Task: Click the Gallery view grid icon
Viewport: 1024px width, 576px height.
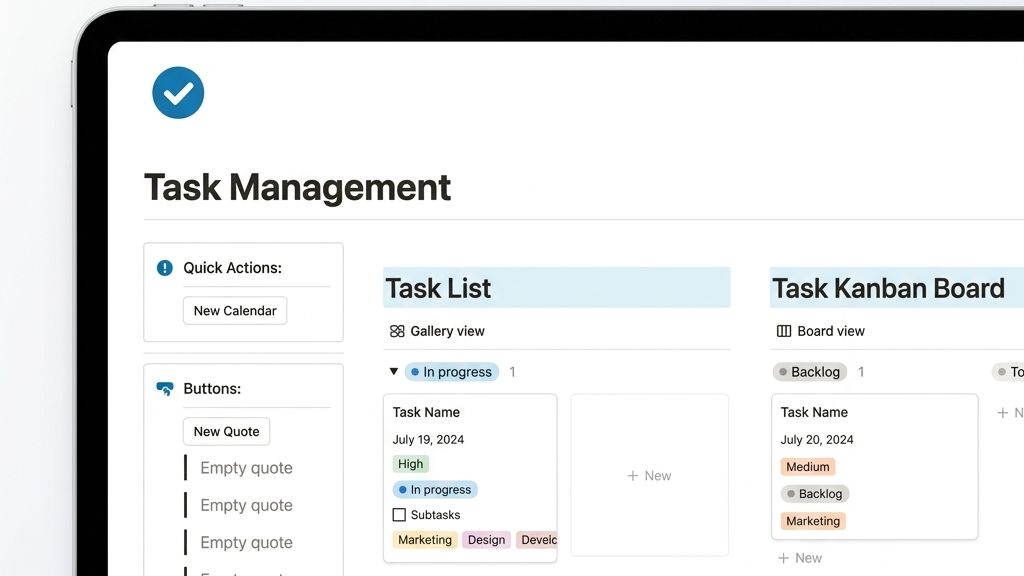Action: [x=397, y=331]
